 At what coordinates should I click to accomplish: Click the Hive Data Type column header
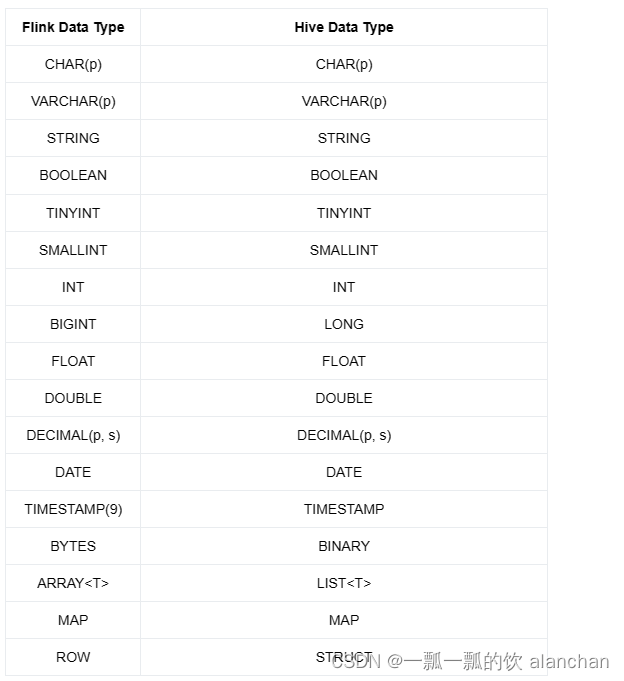pos(344,27)
